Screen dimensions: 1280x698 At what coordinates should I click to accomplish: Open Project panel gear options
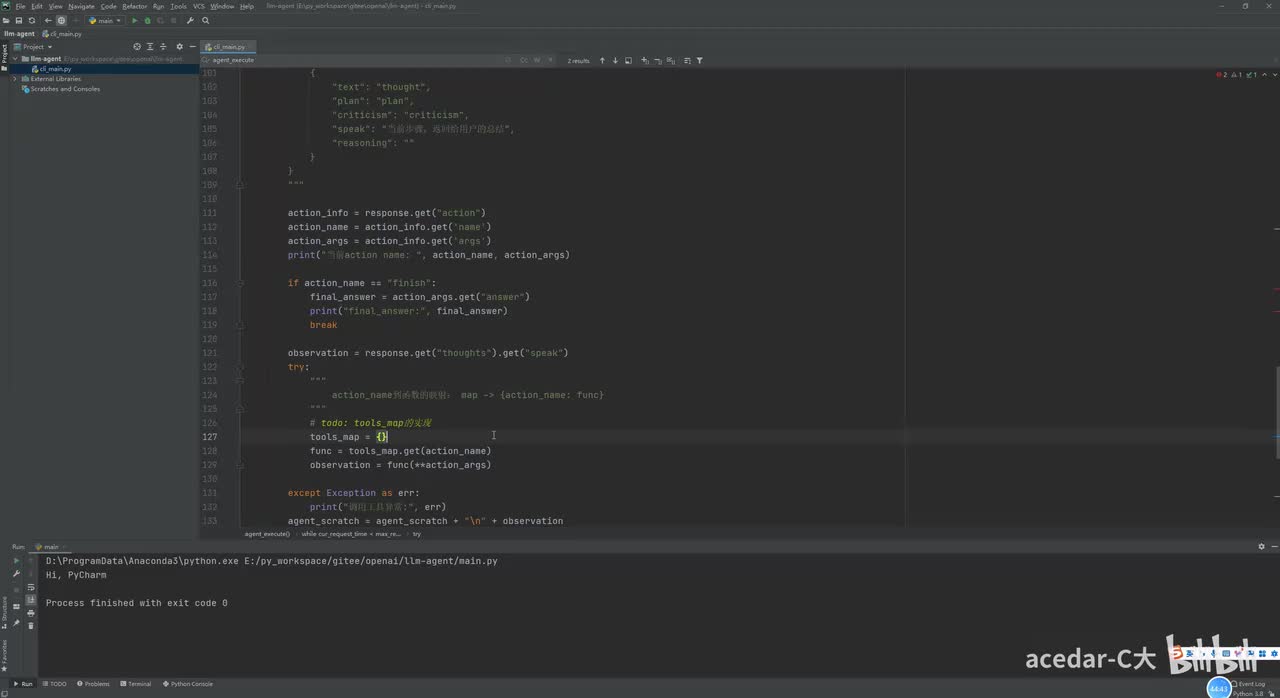180,47
